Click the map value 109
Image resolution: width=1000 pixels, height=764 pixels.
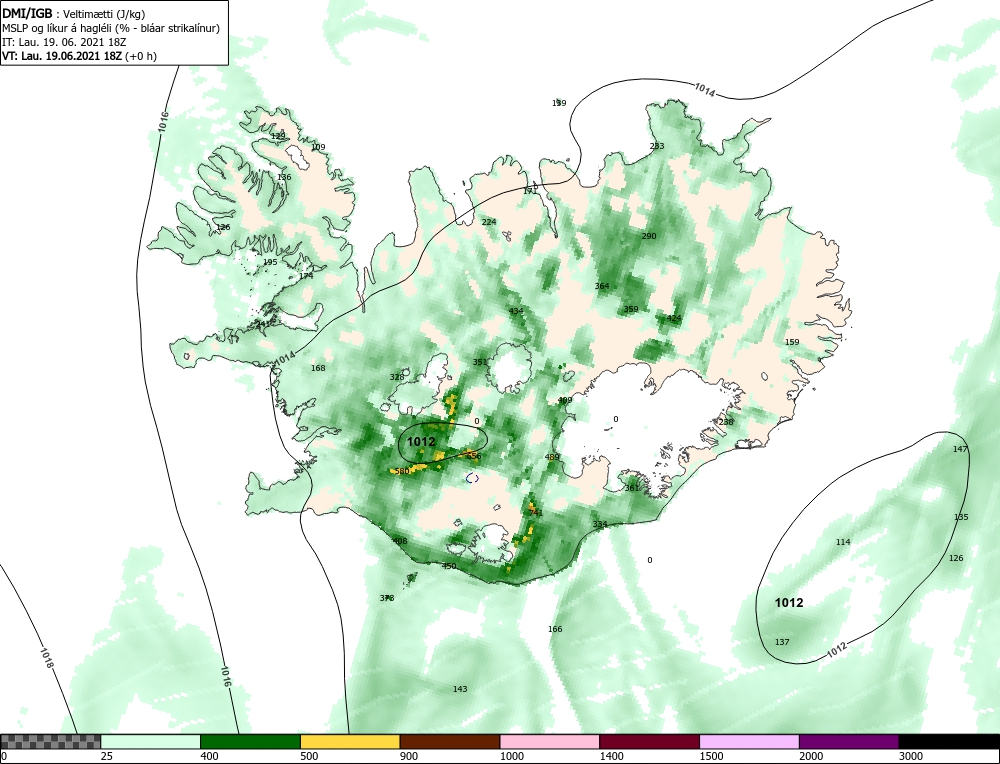point(318,147)
